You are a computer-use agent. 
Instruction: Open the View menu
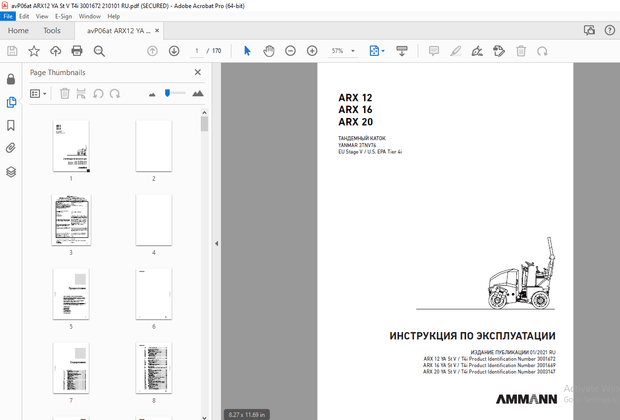[42, 16]
